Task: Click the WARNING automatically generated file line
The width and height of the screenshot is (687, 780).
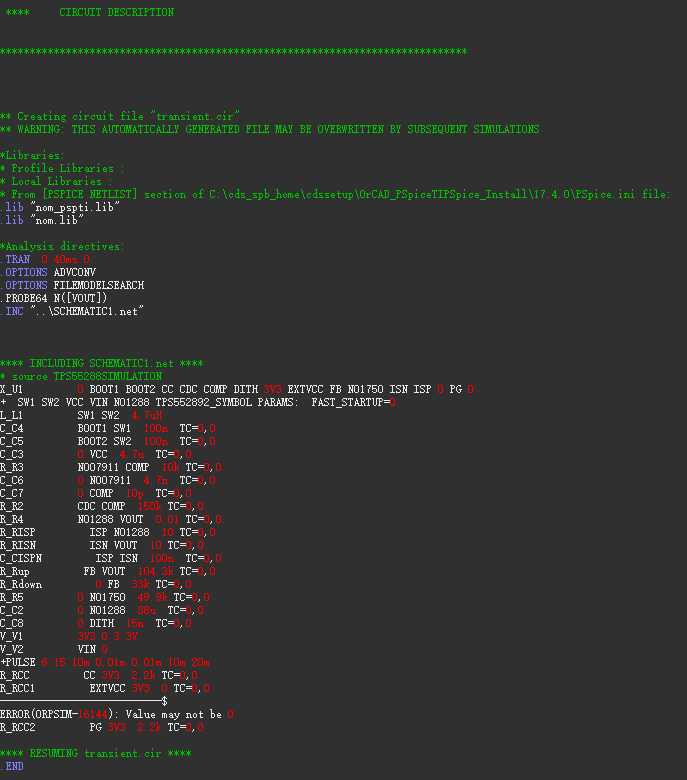Action: (270, 129)
